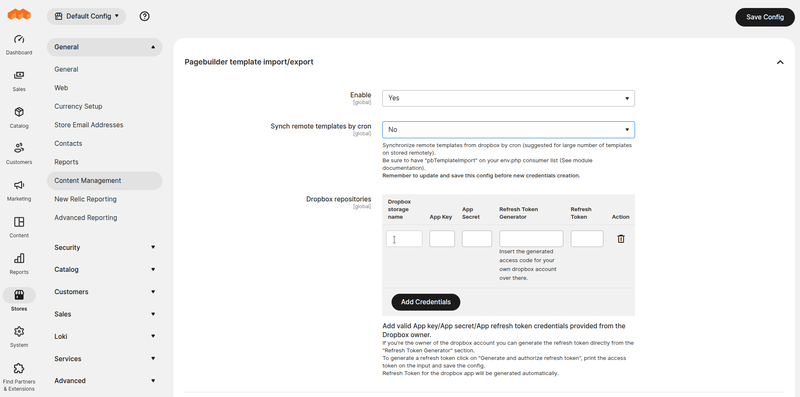Focus the Refresh Token input field
800x397 pixels.
coord(587,239)
